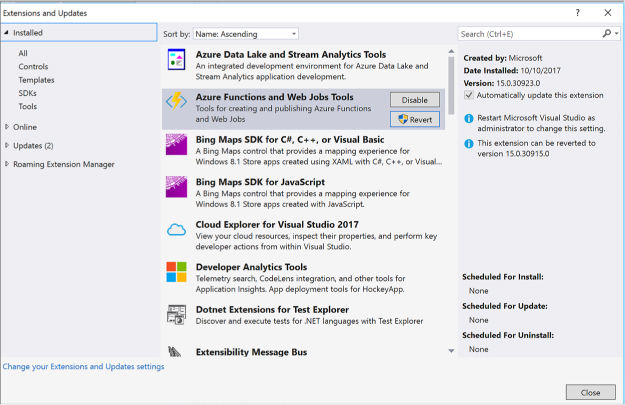Disable the Azure Functions extension
The height and width of the screenshot is (405, 625).
point(415,100)
